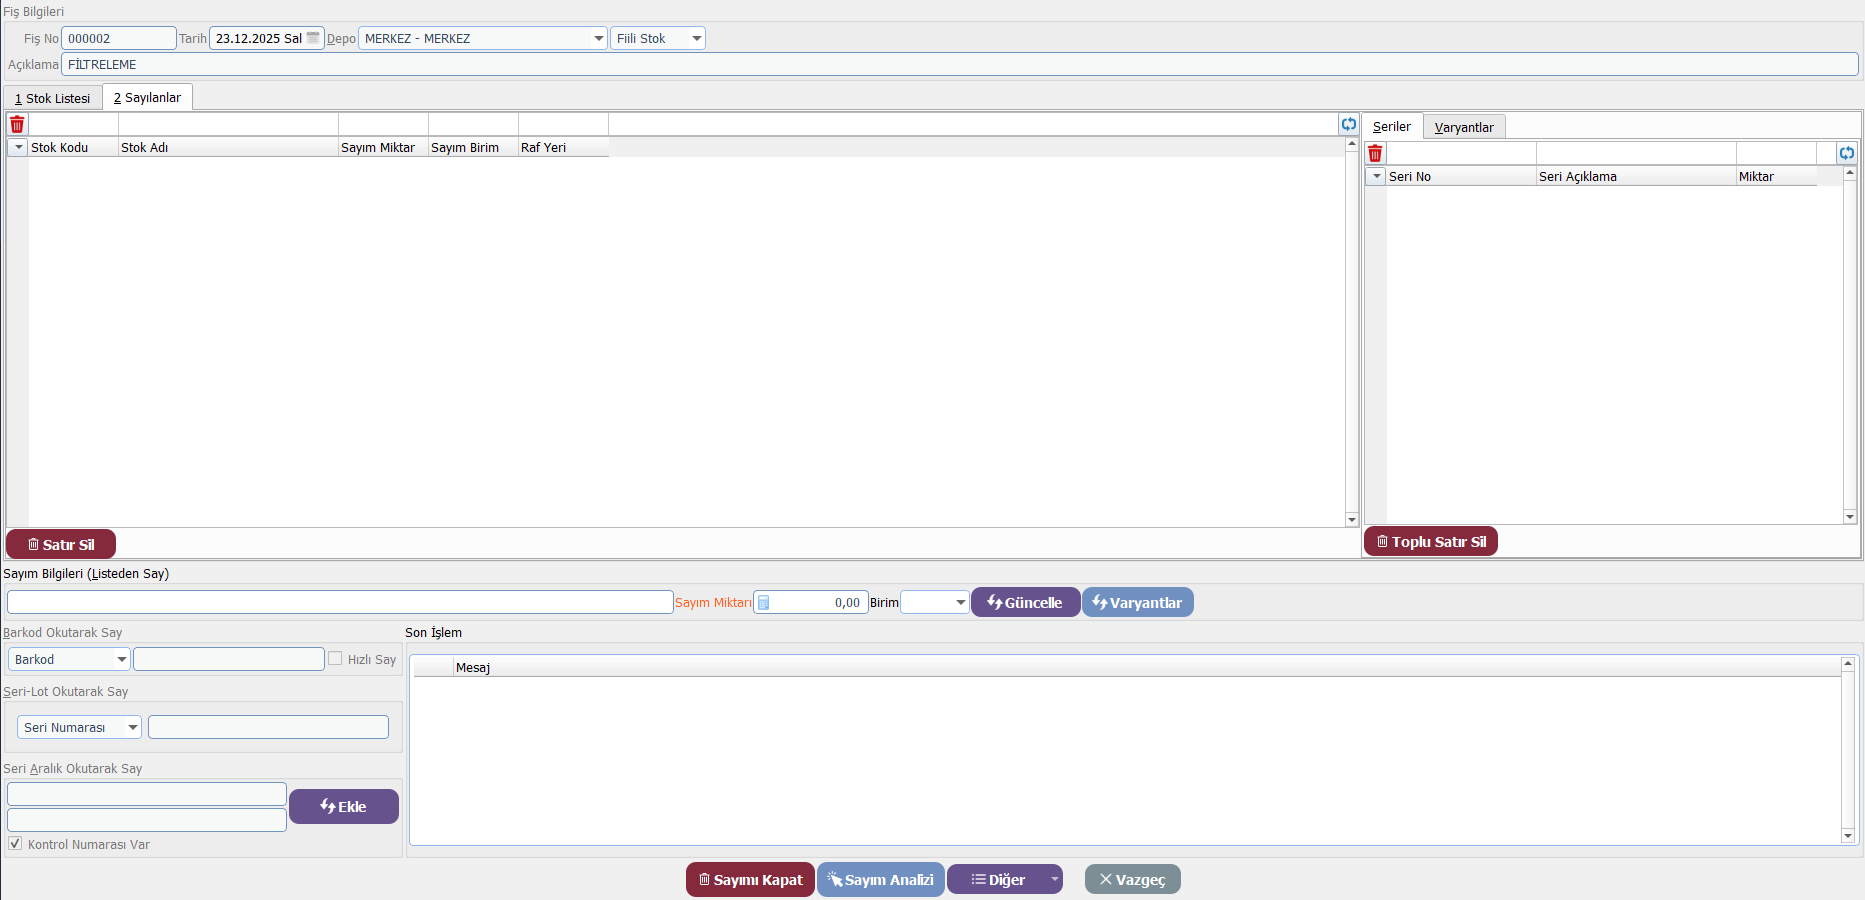
Task: Expand the Depo MERKEZ dropdown
Action: tap(598, 39)
